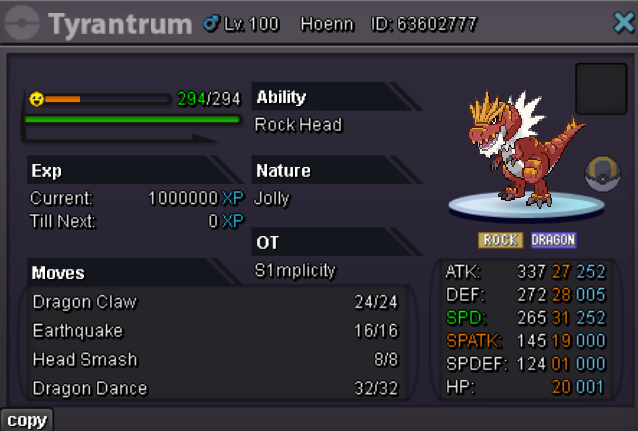Click the yellow happiness face icon
Screen dimensions: 638x431
pos(37,99)
